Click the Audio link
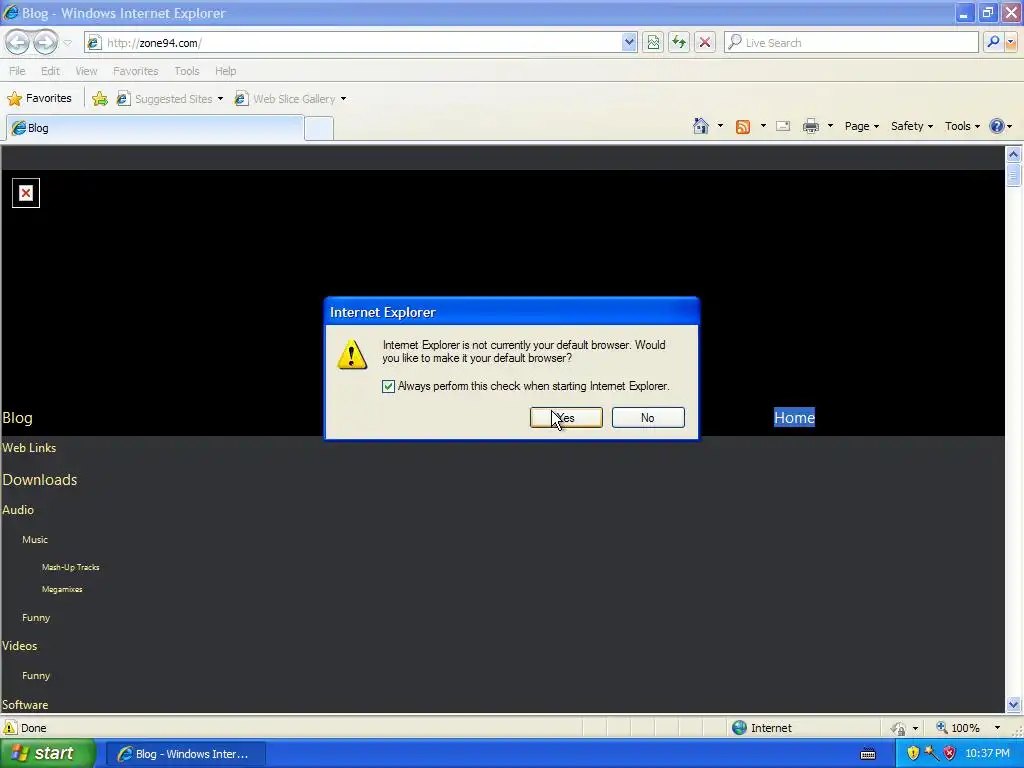 [x=18, y=510]
